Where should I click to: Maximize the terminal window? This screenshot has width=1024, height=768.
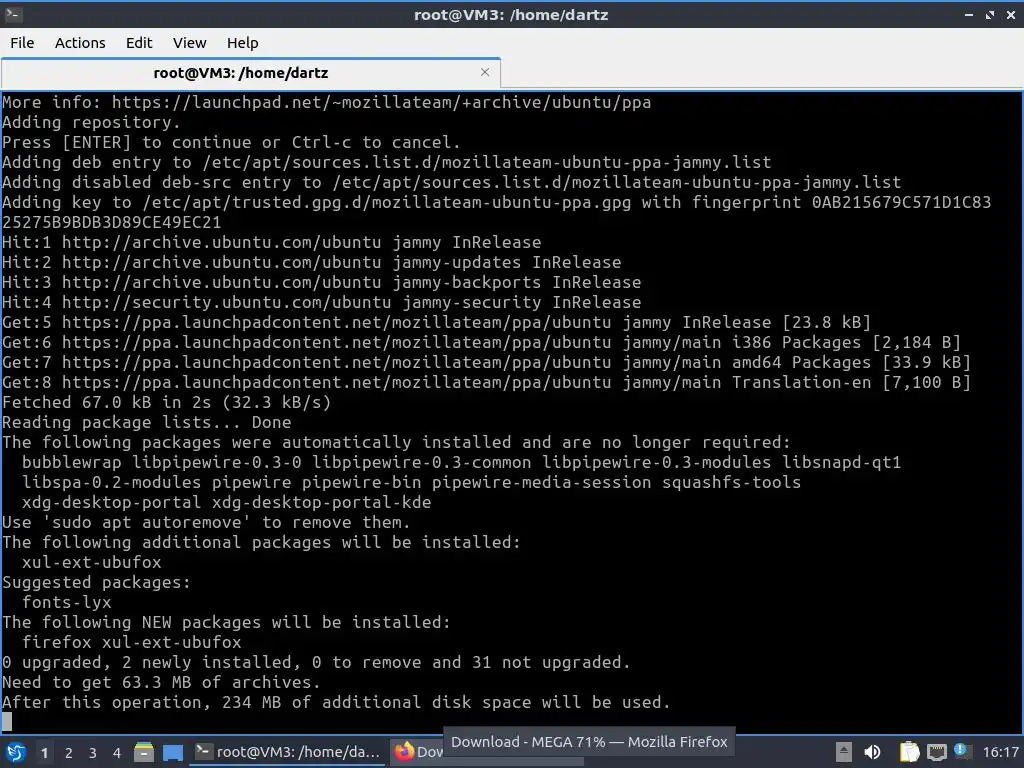click(990, 14)
